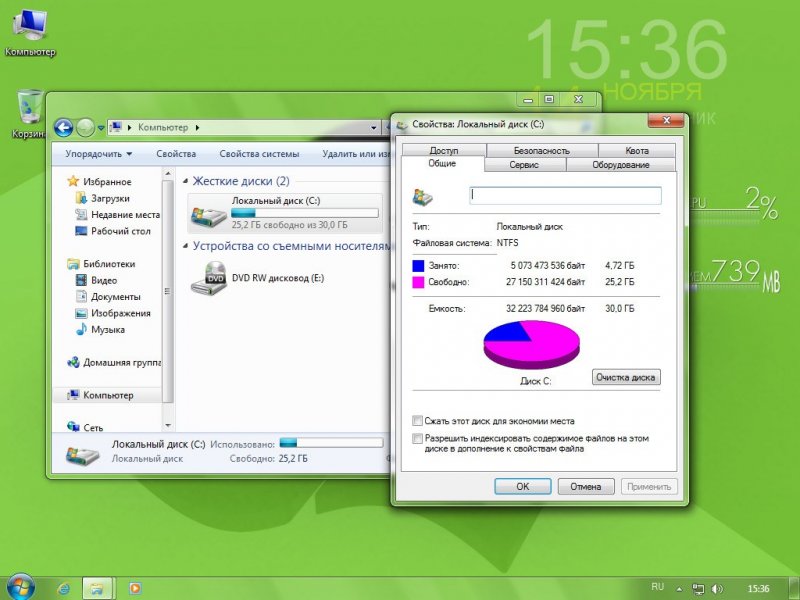Go forward in Explorer window
The width and height of the screenshot is (800, 600).
click(85, 128)
